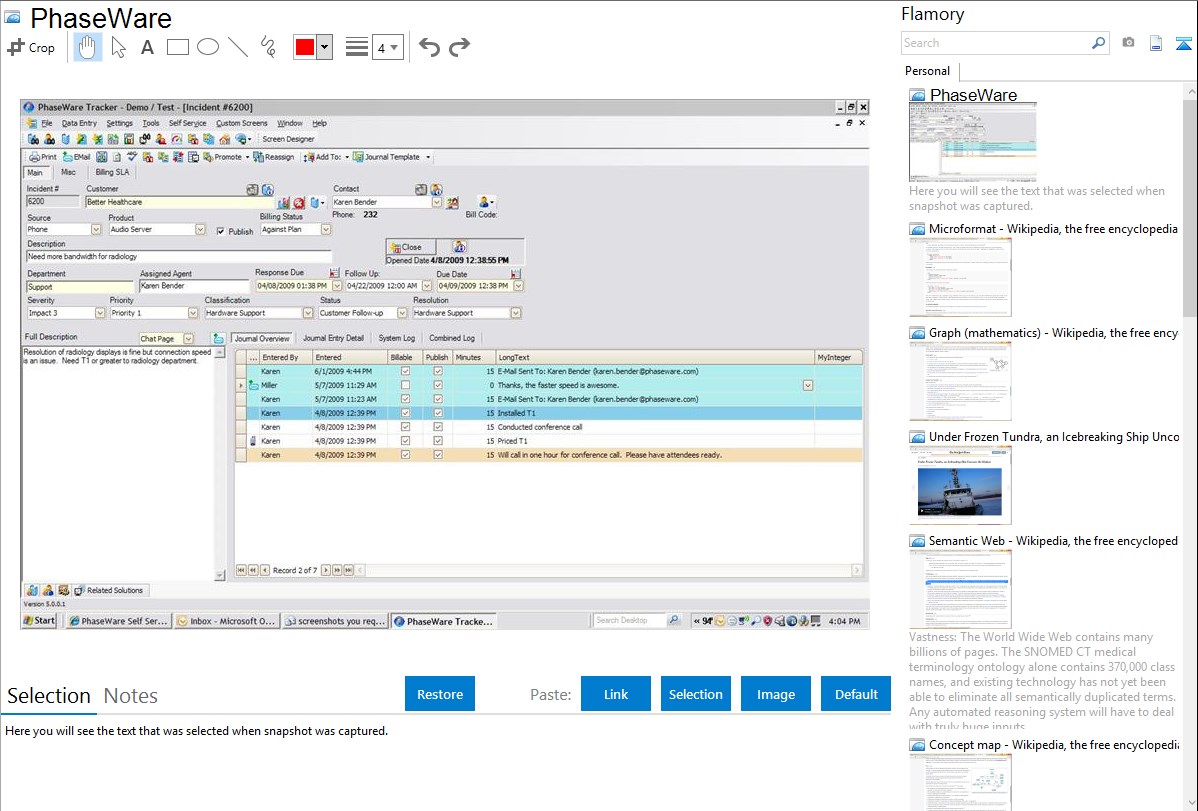Click the Windows Start button in the snapshot

click(40, 621)
